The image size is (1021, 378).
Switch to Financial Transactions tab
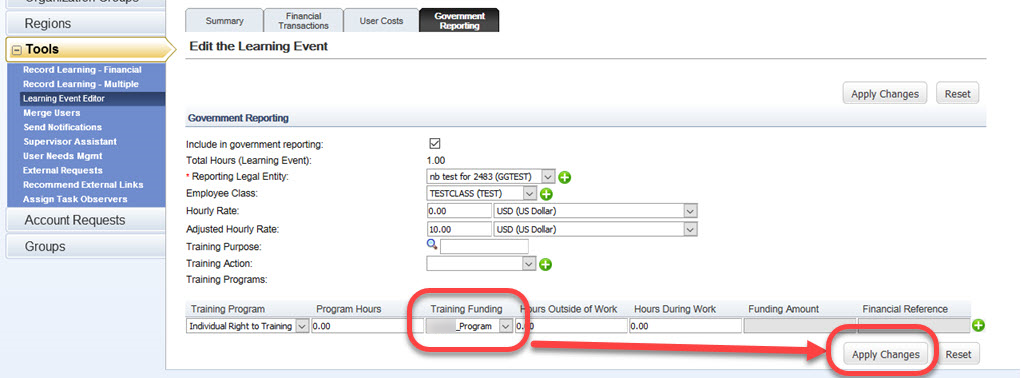[x=303, y=21]
